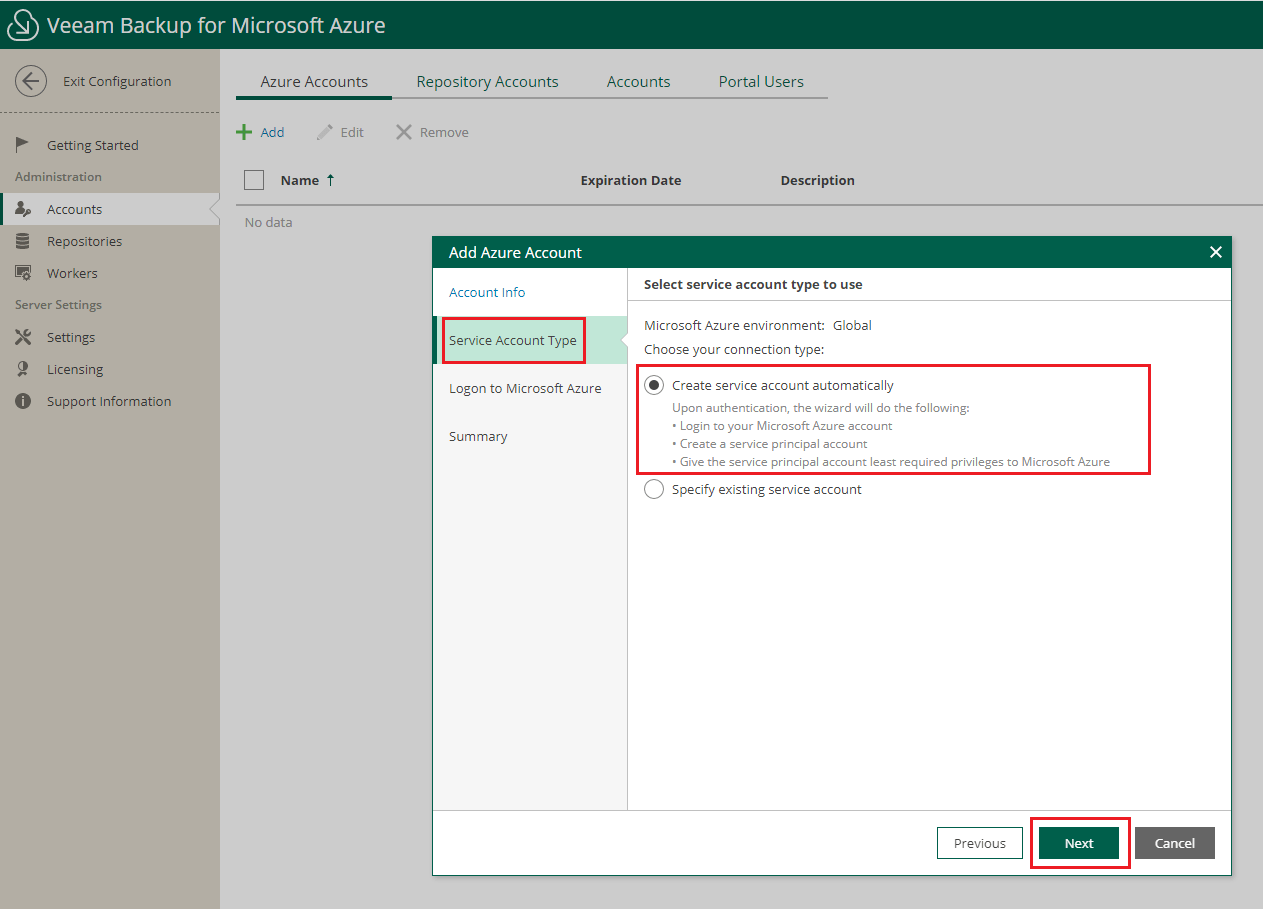The image size is (1263, 909).
Task: Click the Accounts user-key icon in sidebar
Action: [23, 209]
